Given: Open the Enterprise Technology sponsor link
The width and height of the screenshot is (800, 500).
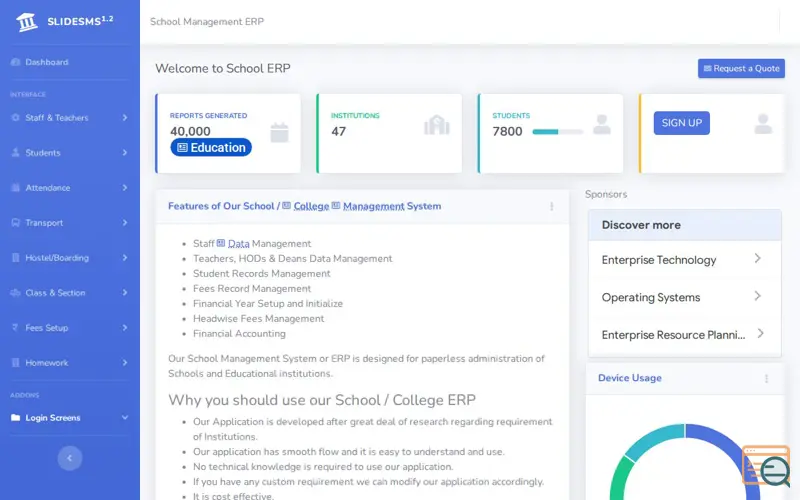Looking at the screenshot, I should point(684,260).
